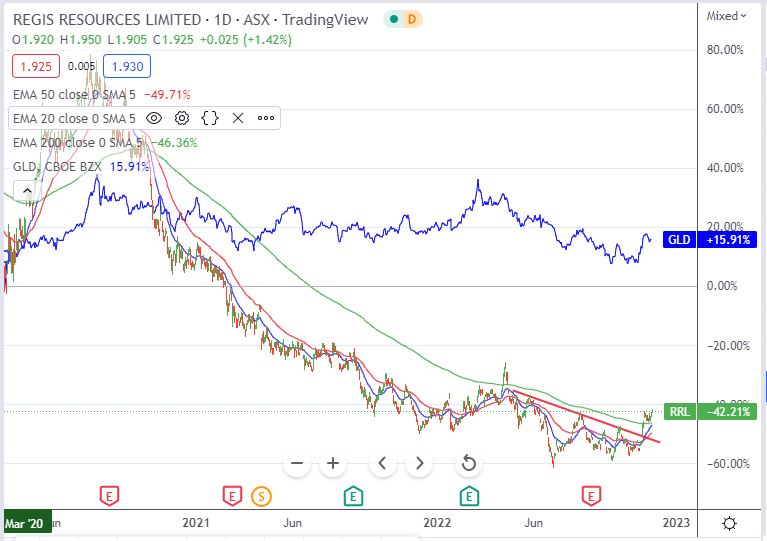
Task: Collapse the indicator legend with arrow
Action: coord(27,191)
